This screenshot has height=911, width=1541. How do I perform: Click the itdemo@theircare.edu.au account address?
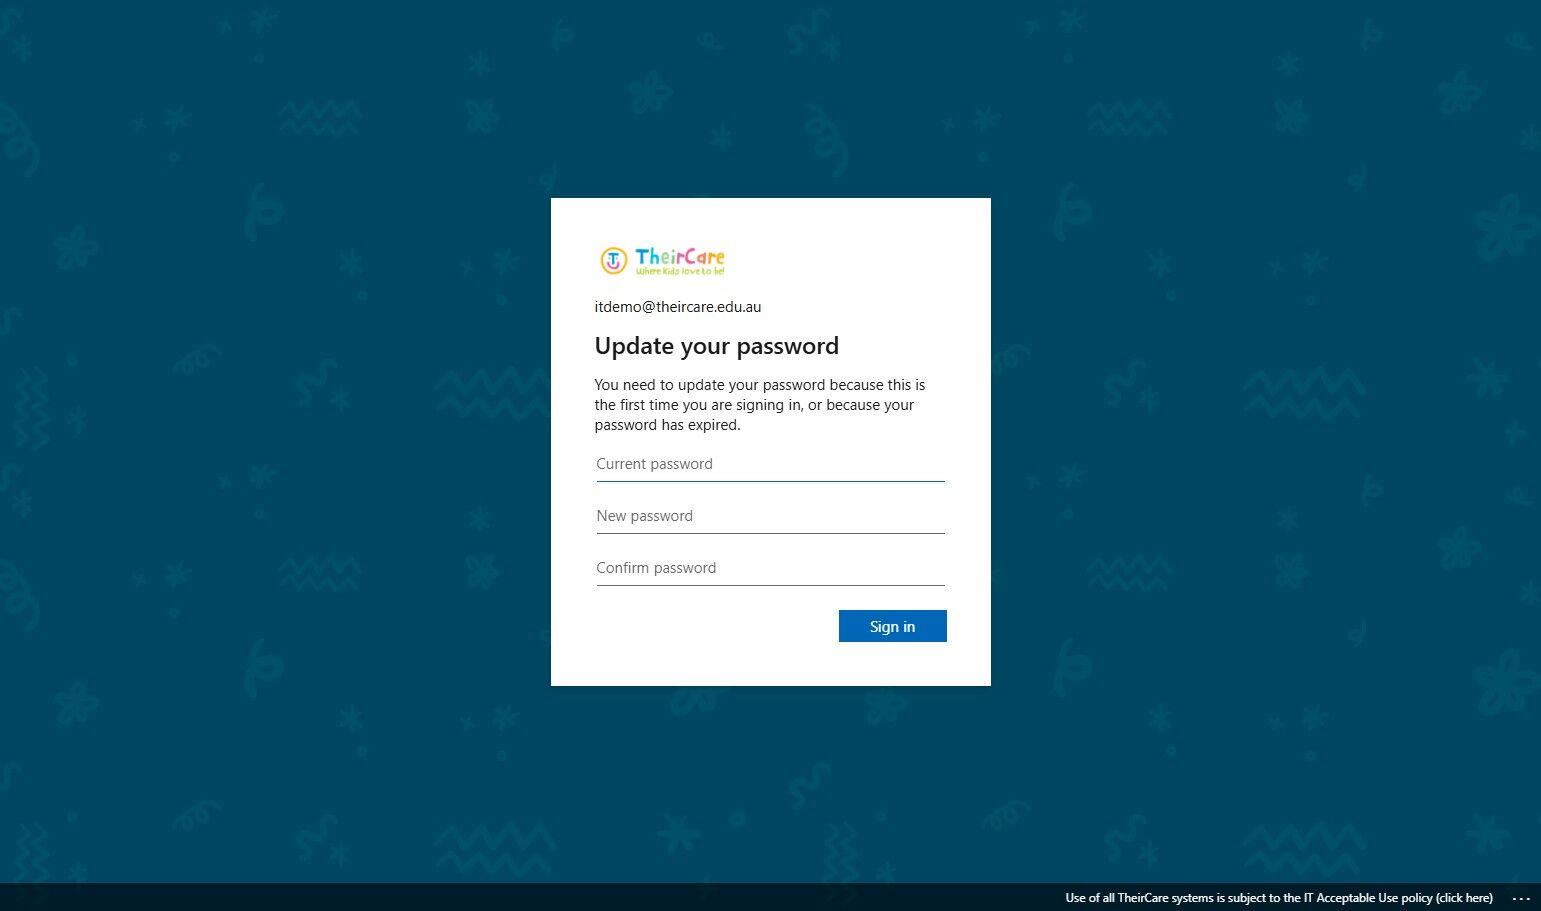(x=678, y=307)
